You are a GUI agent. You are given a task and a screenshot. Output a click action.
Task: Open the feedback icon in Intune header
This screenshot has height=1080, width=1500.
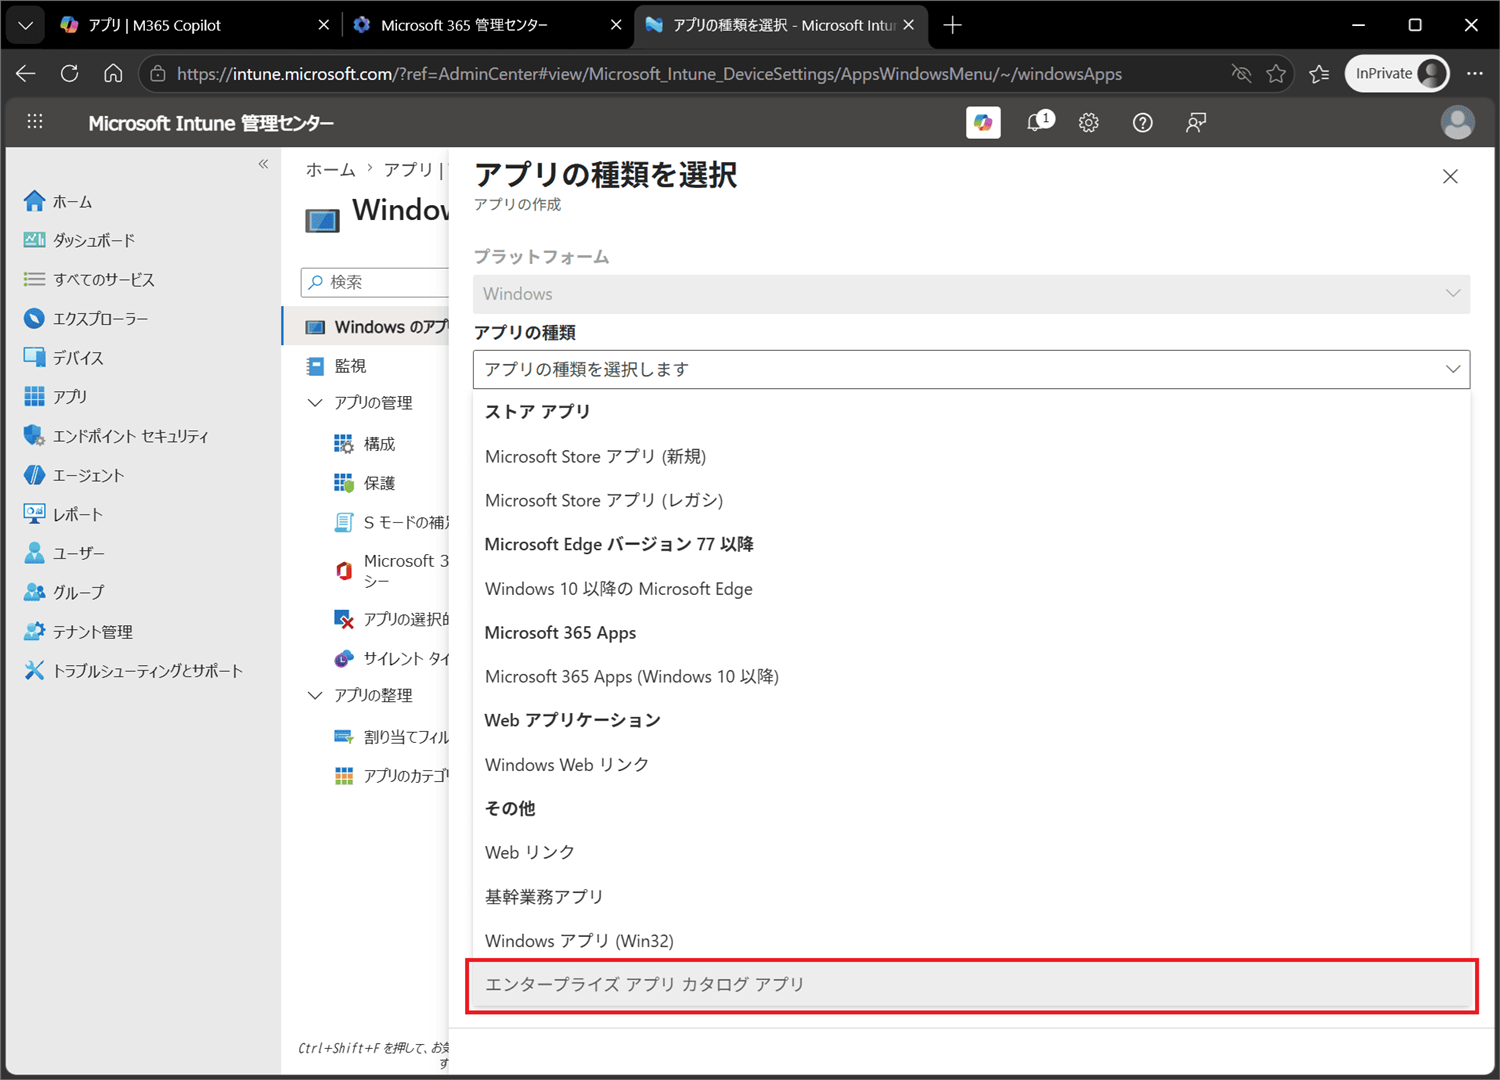click(x=1196, y=122)
